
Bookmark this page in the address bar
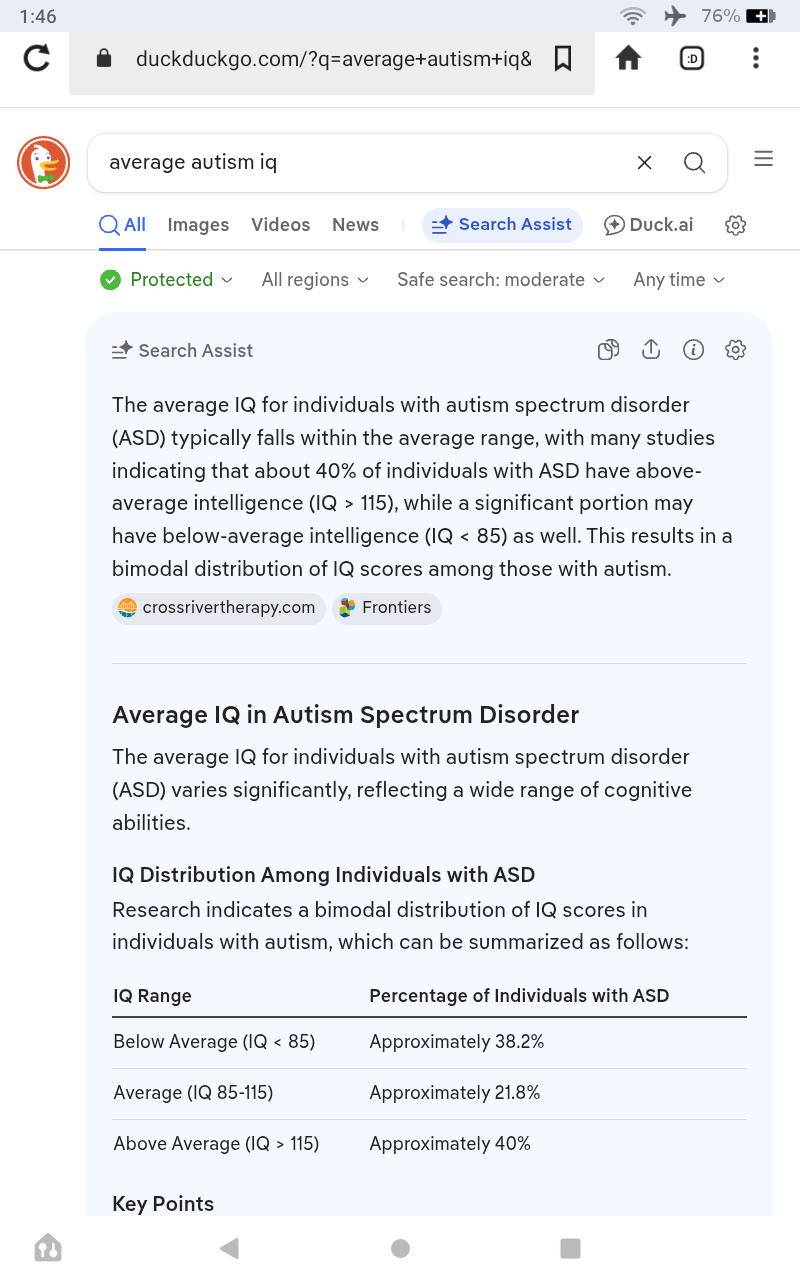[563, 59]
